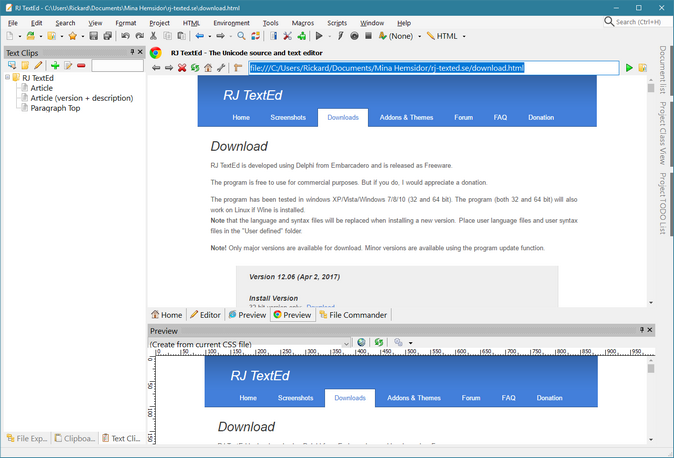Open the Project TODO List side tab
674x458 pixels.
click(663, 203)
